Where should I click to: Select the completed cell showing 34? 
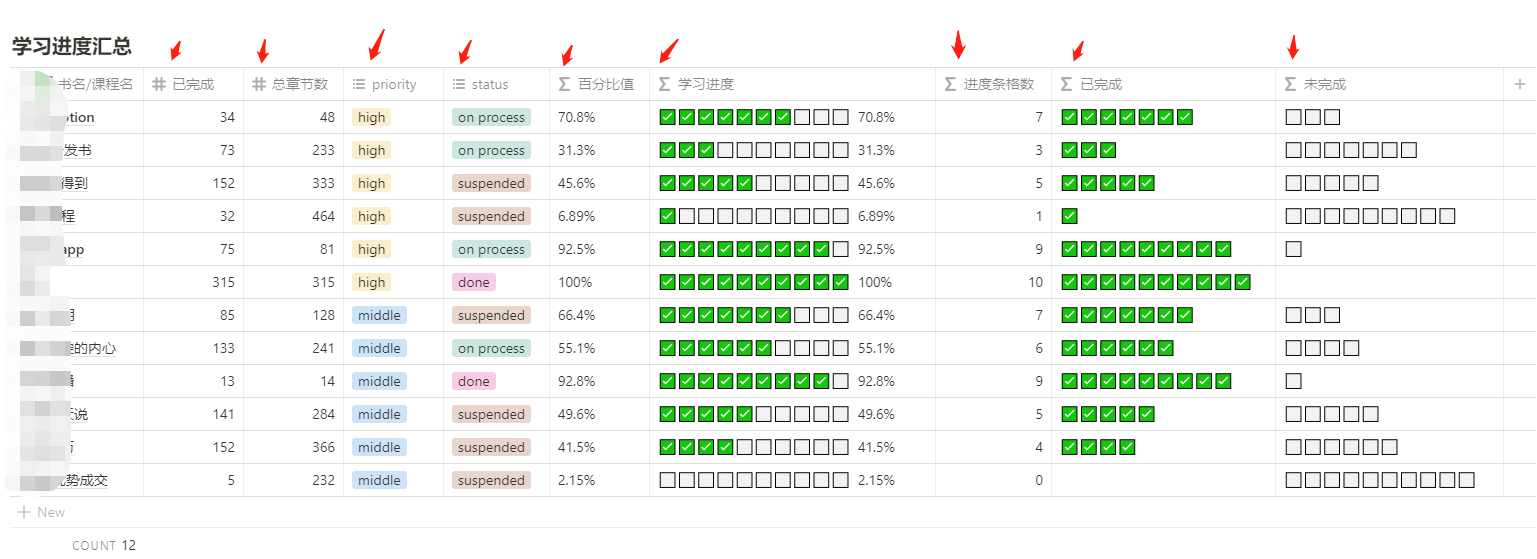(193, 117)
